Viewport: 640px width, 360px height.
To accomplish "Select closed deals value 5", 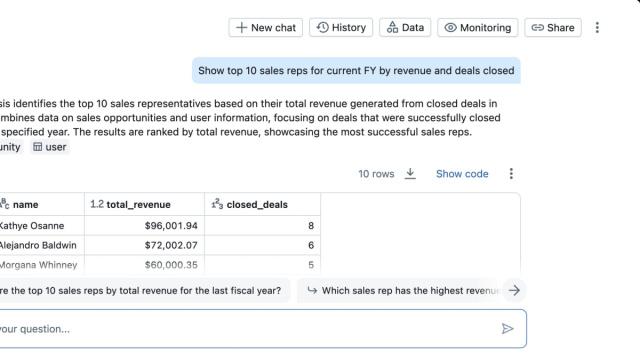I will click(262, 265).
